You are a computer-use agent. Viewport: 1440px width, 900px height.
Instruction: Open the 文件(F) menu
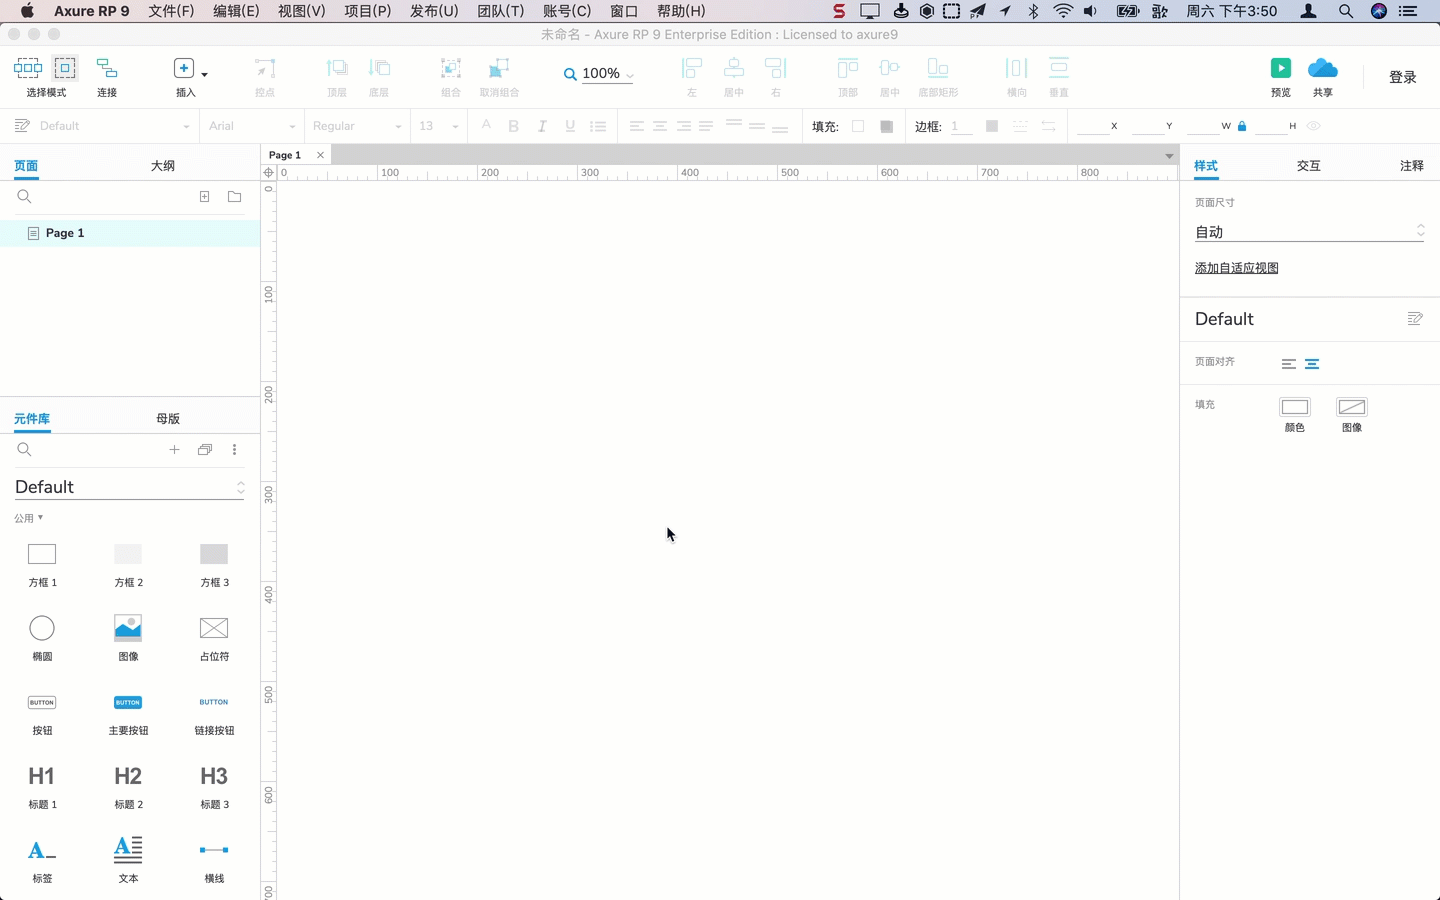[171, 11]
